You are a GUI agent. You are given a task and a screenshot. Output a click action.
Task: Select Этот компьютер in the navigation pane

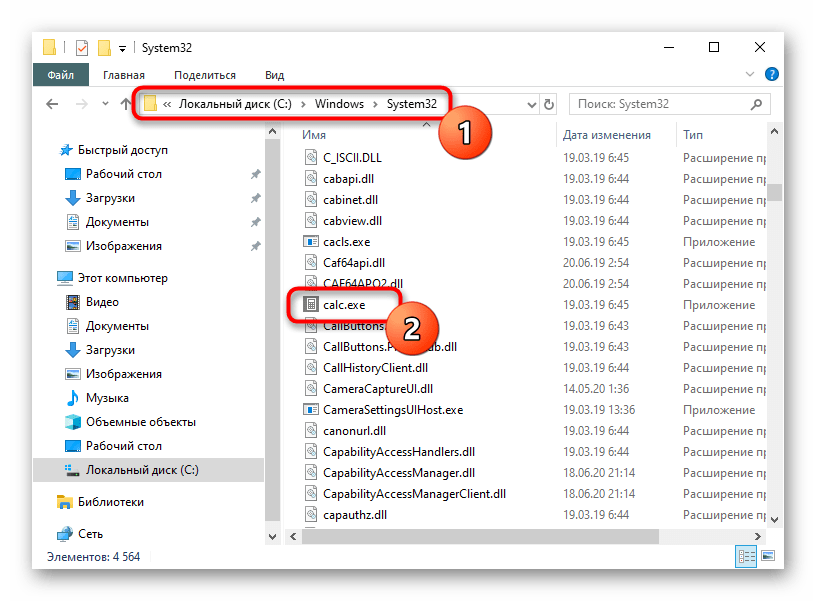(x=122, y=278)
